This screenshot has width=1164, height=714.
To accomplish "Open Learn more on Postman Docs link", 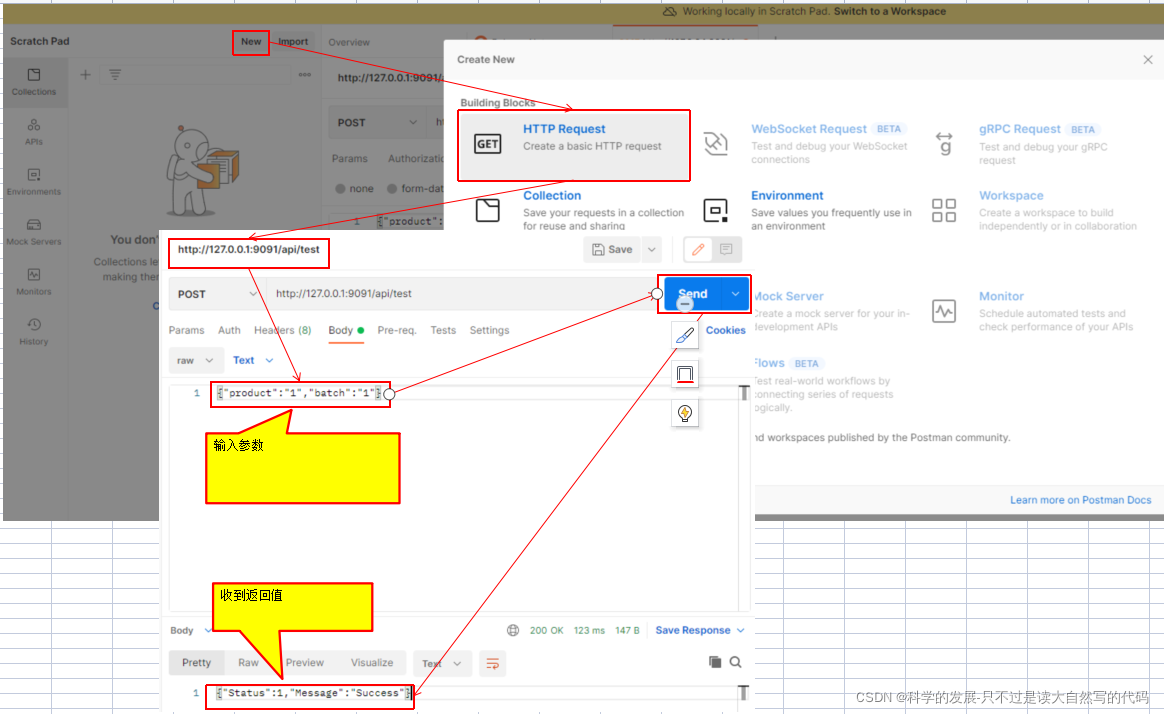I will pos(1080,500).
